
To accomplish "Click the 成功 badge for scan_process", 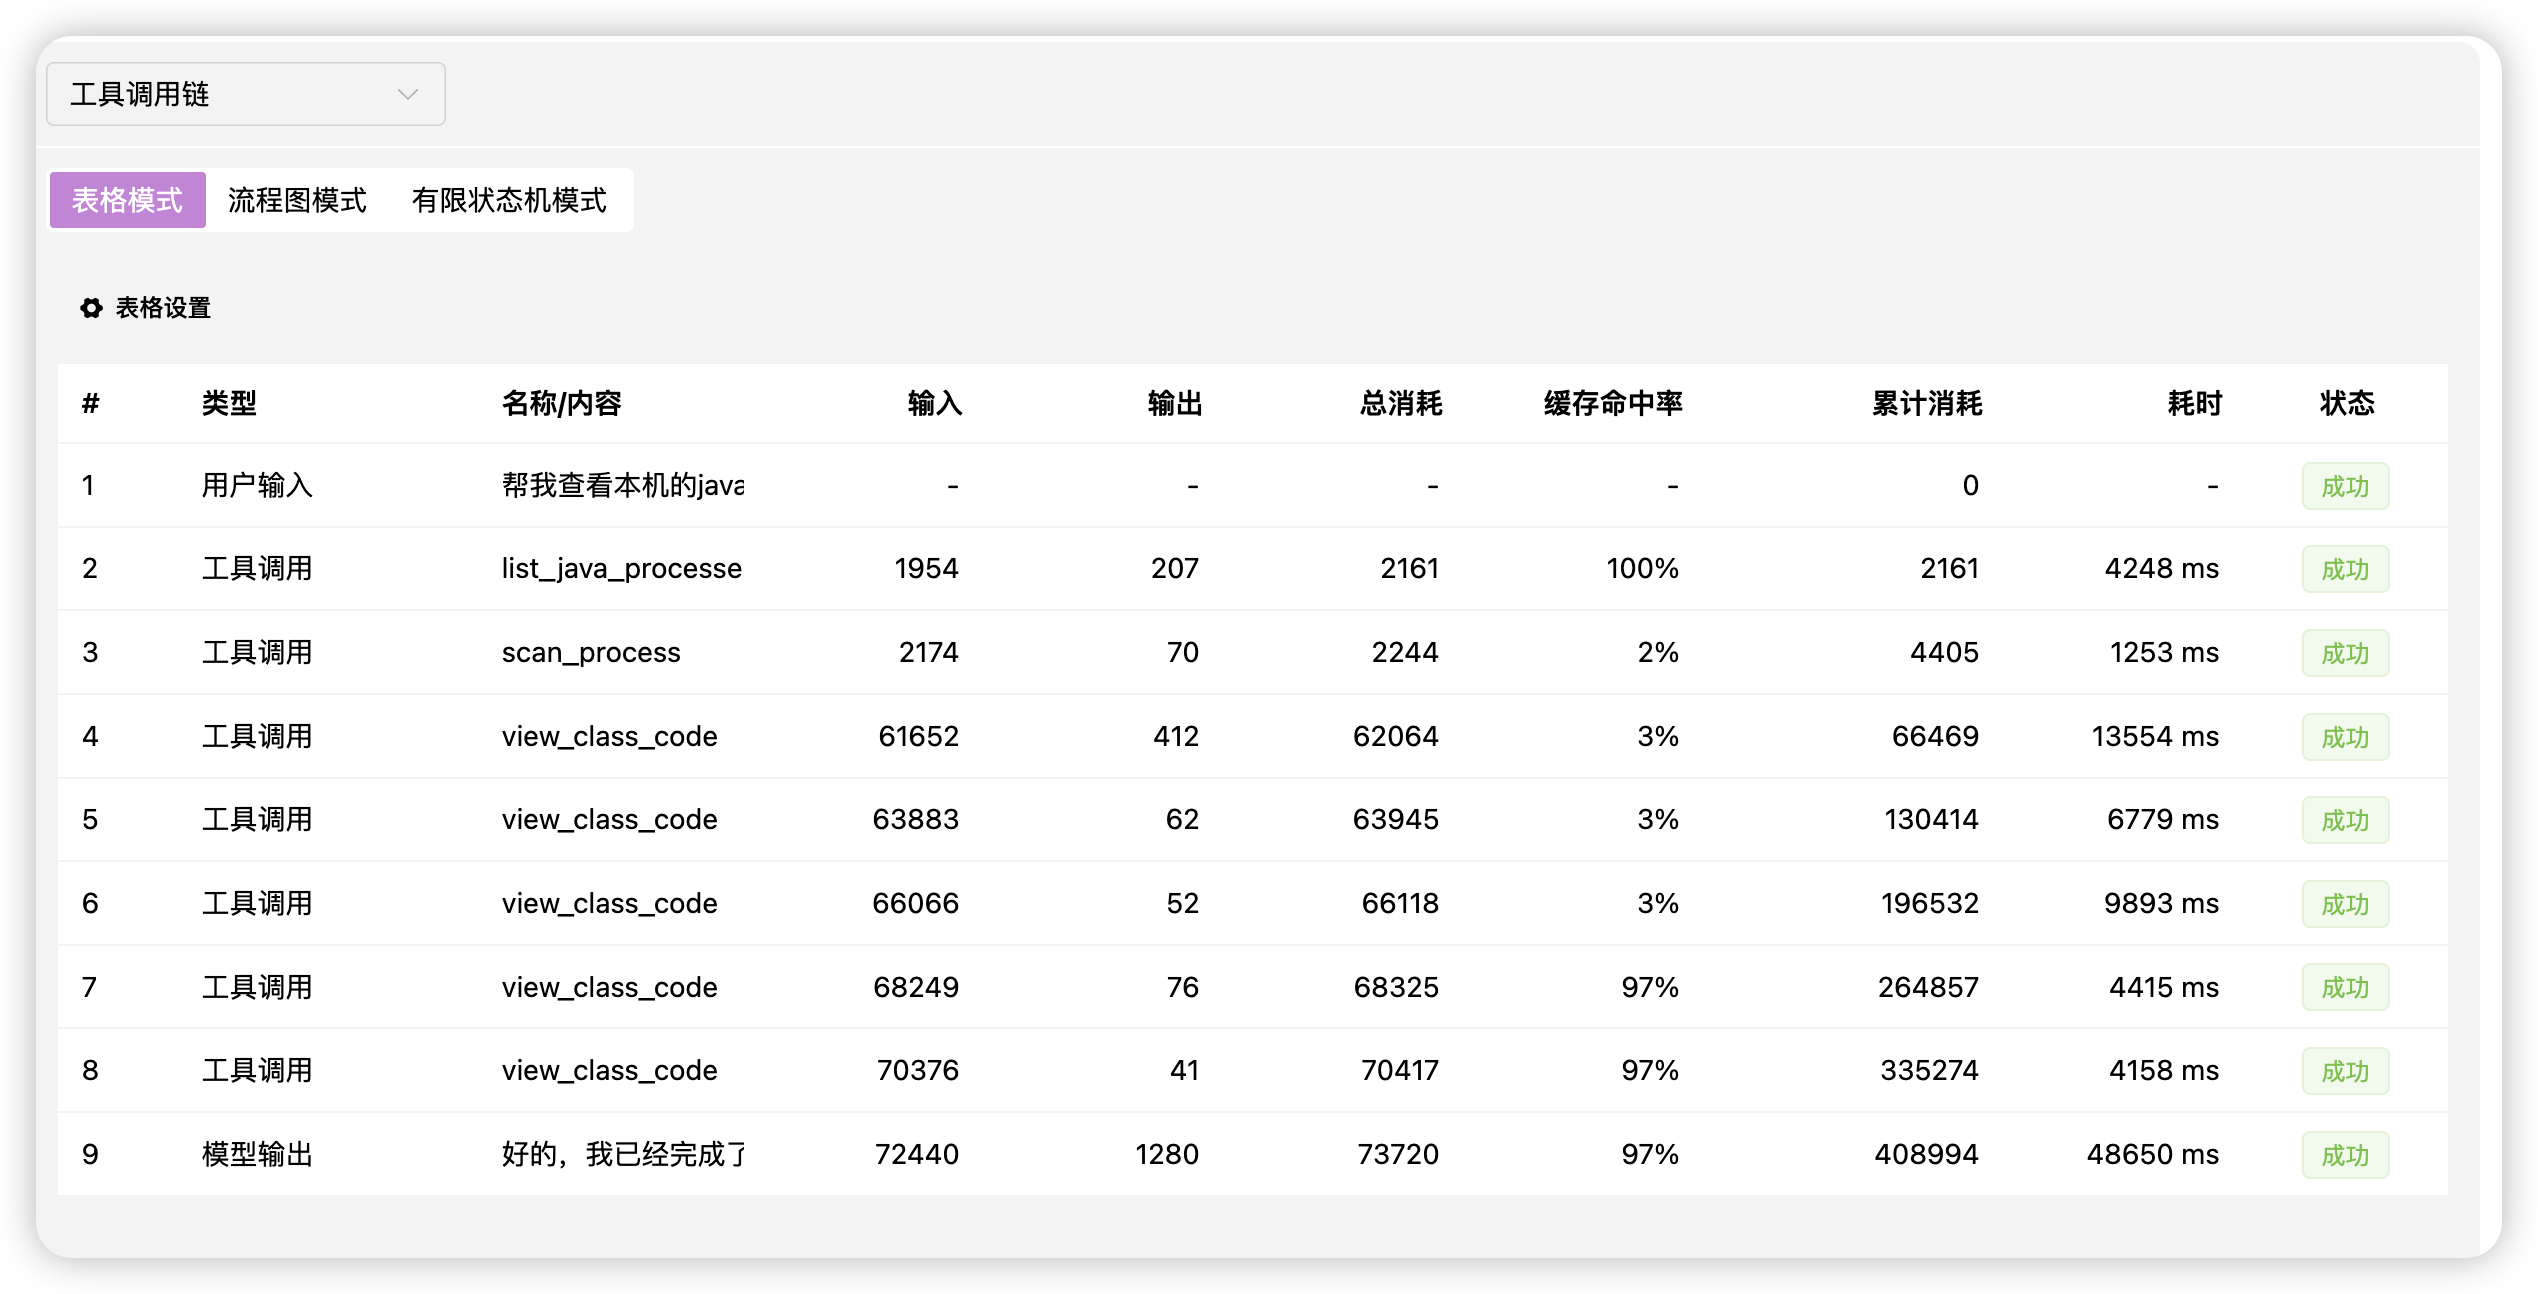I will pos(2344,653).
